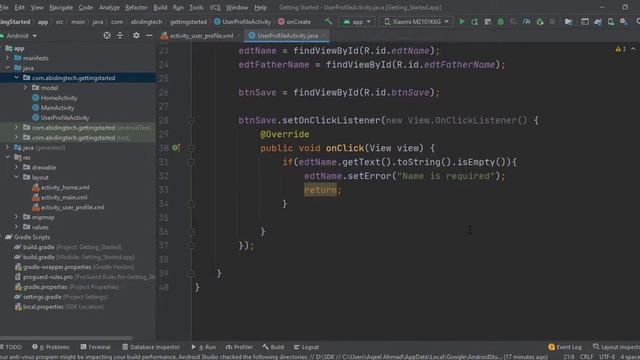640x360 pixels.
Task: Click the override gutter icon on line 30
Action: click(x=176, y=148)
